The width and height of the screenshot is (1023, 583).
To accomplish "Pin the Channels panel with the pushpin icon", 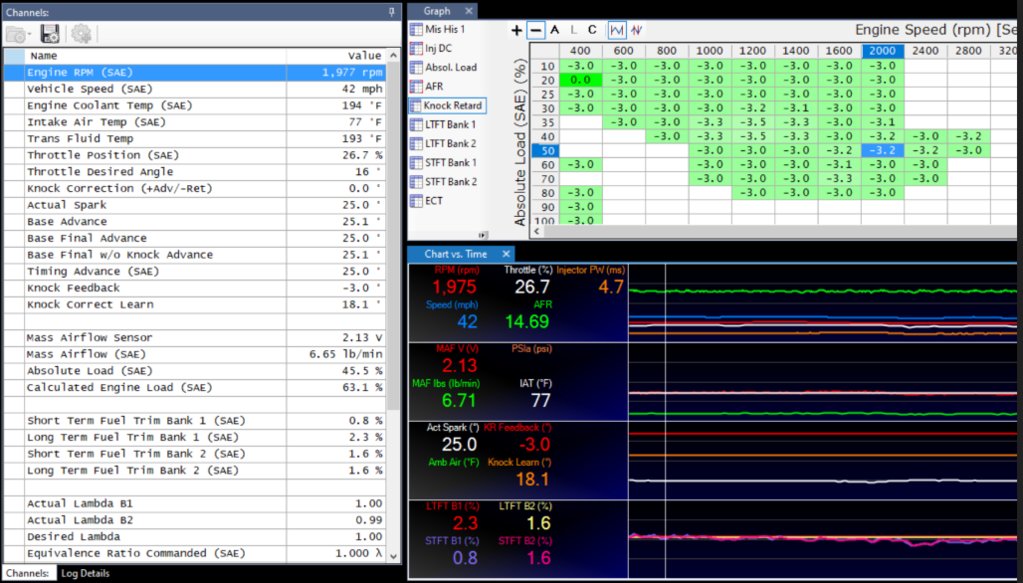I will pos(391,12).
